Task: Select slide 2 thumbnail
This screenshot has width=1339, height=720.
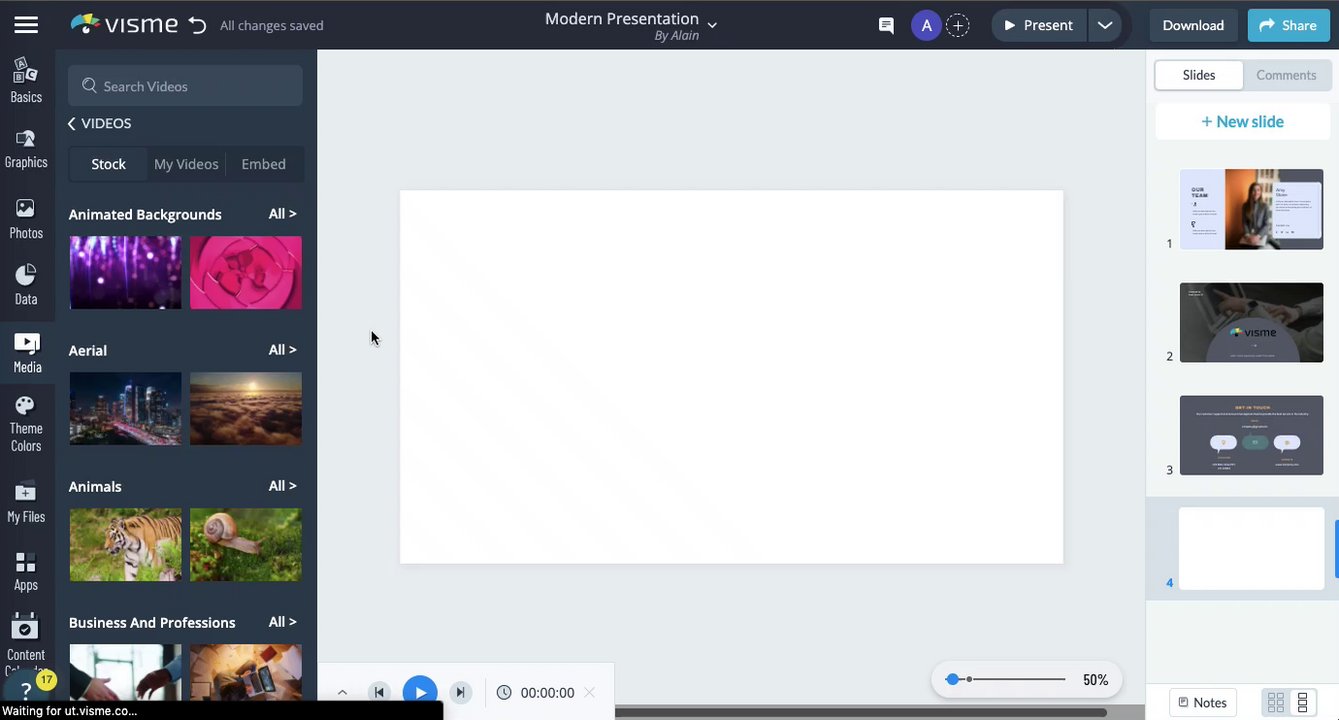Action: coord(1251,322)
